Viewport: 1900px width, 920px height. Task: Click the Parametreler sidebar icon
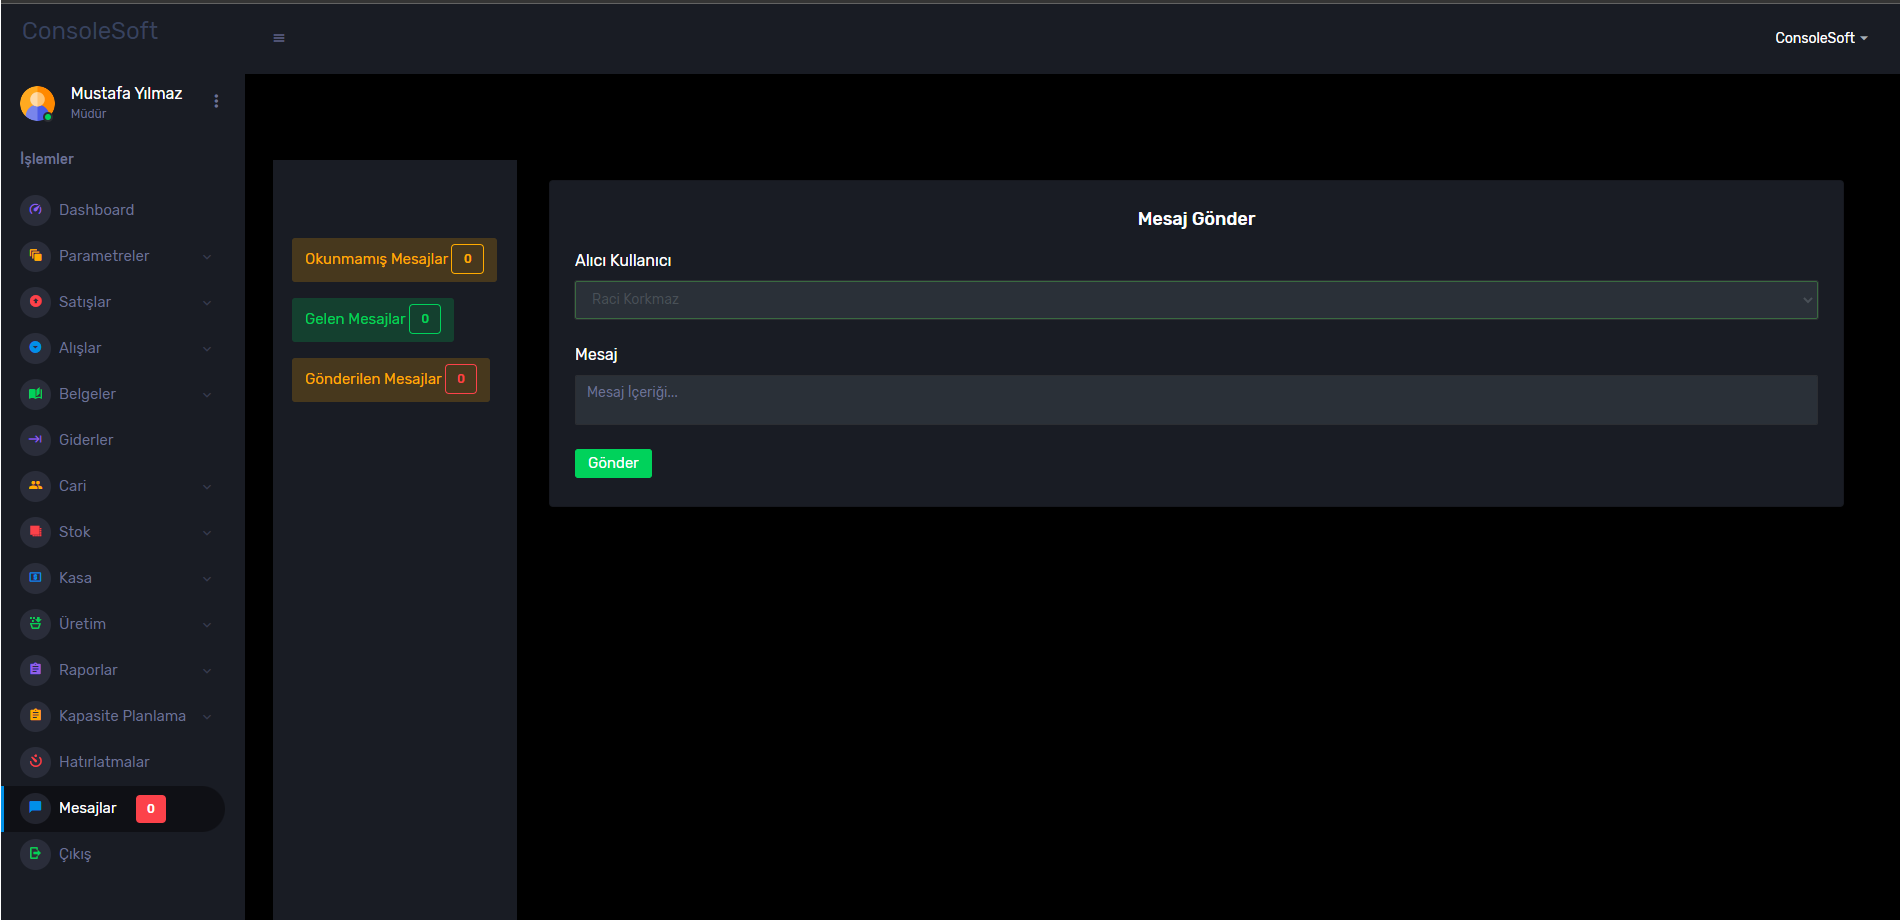[x=35, y=256]
